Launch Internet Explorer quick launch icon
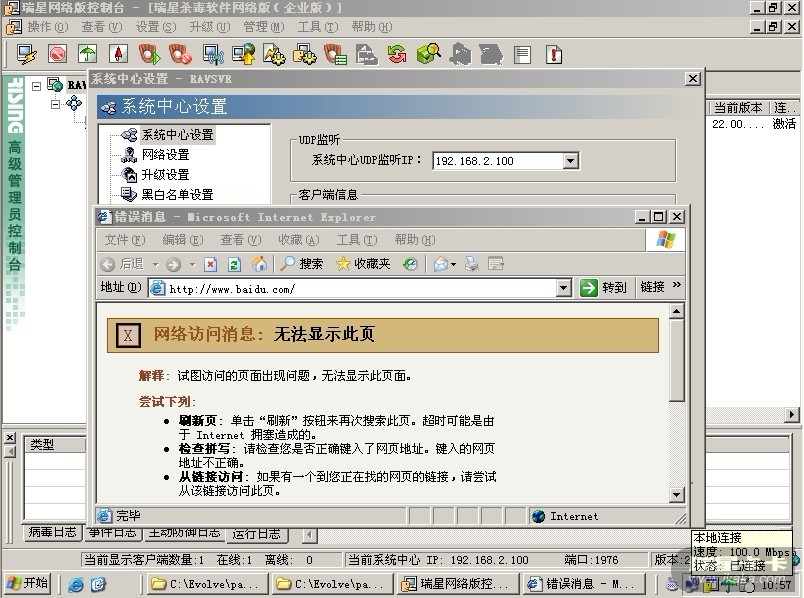The image size is (804, 598). point(75,584)
